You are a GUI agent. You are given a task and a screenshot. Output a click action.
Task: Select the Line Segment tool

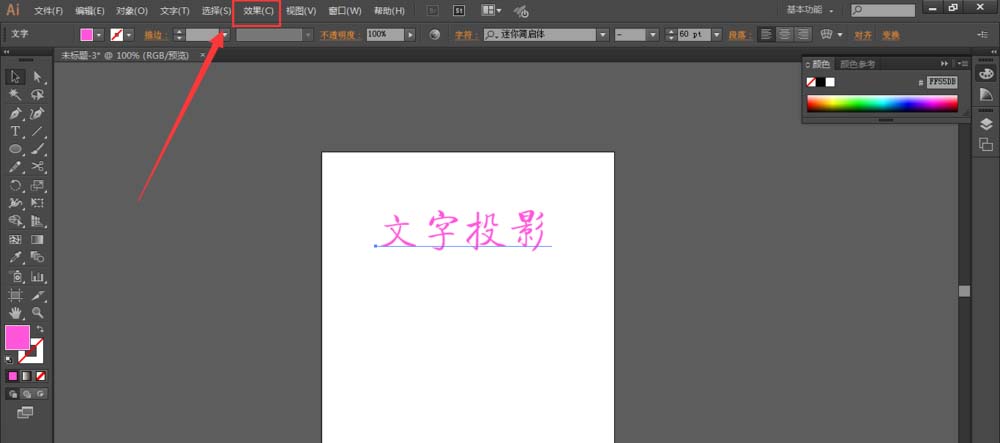tap(38, 131)
